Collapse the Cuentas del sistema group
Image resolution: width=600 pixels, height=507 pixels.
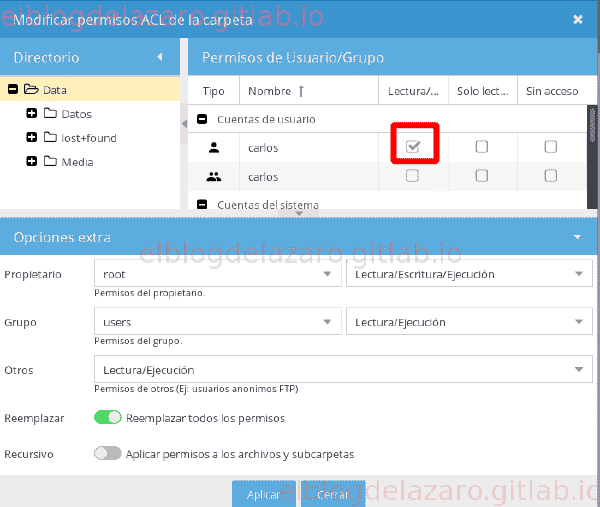point(202,204)
